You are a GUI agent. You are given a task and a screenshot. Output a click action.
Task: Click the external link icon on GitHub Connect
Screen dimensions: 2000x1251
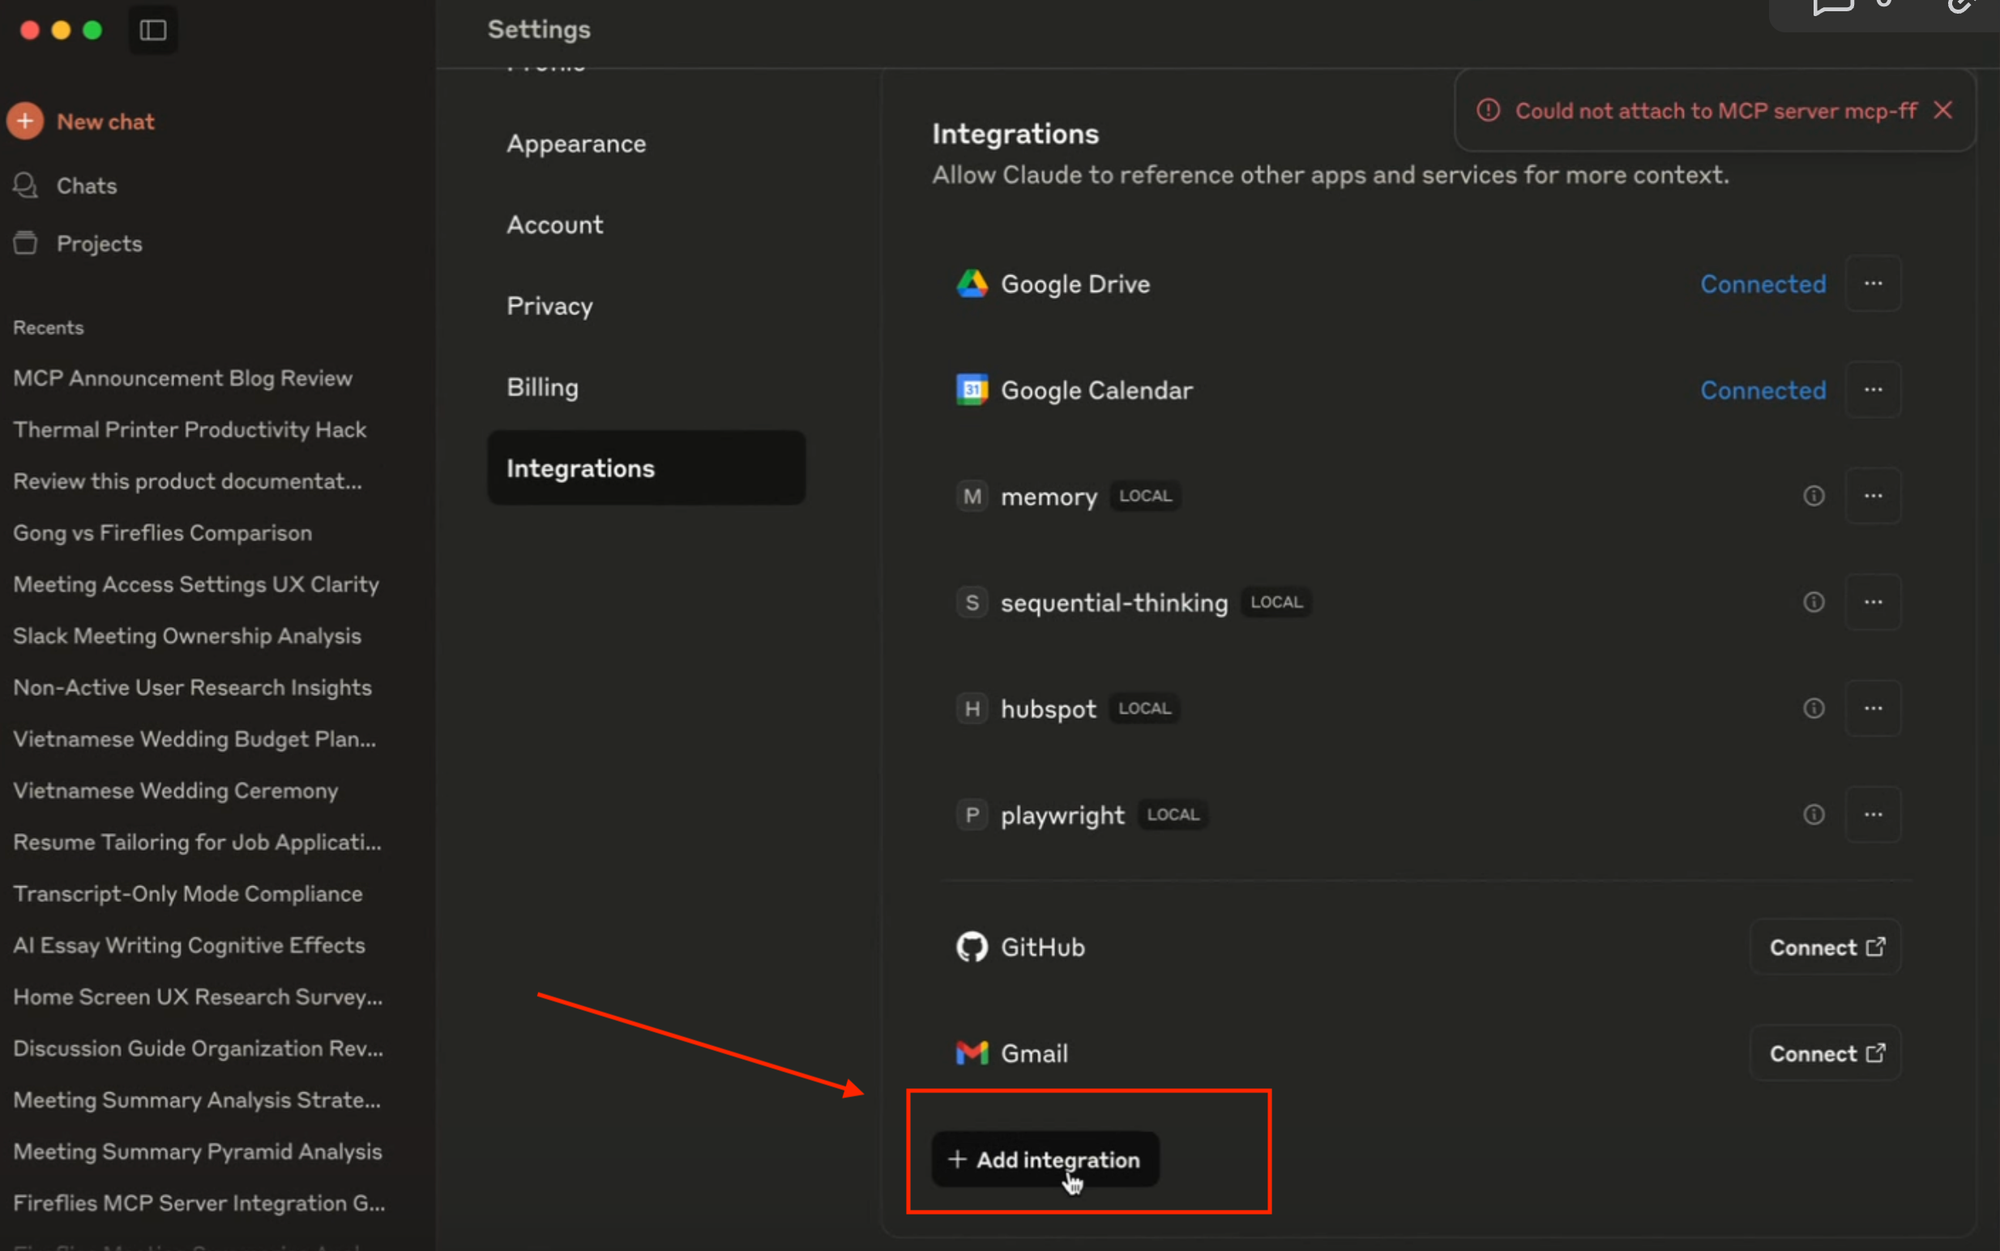click(1876, 946)
